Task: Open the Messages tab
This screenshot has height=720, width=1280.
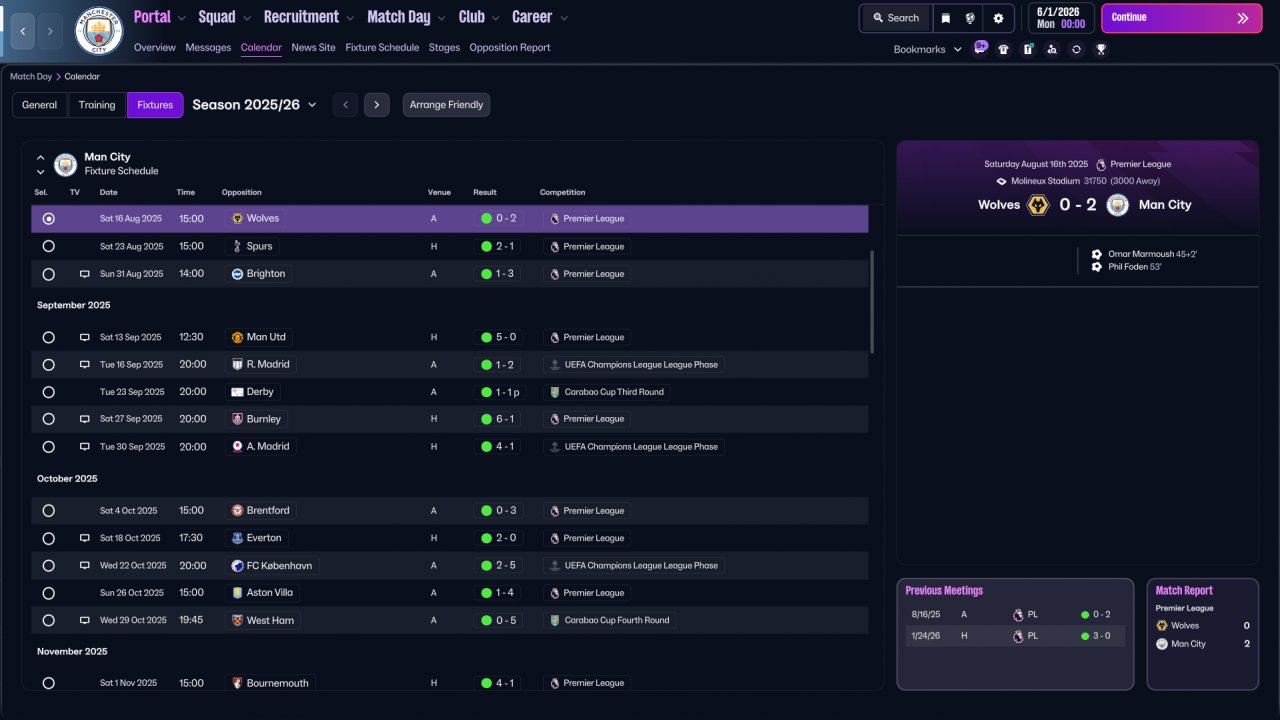Action: click(x=208, y=47)
